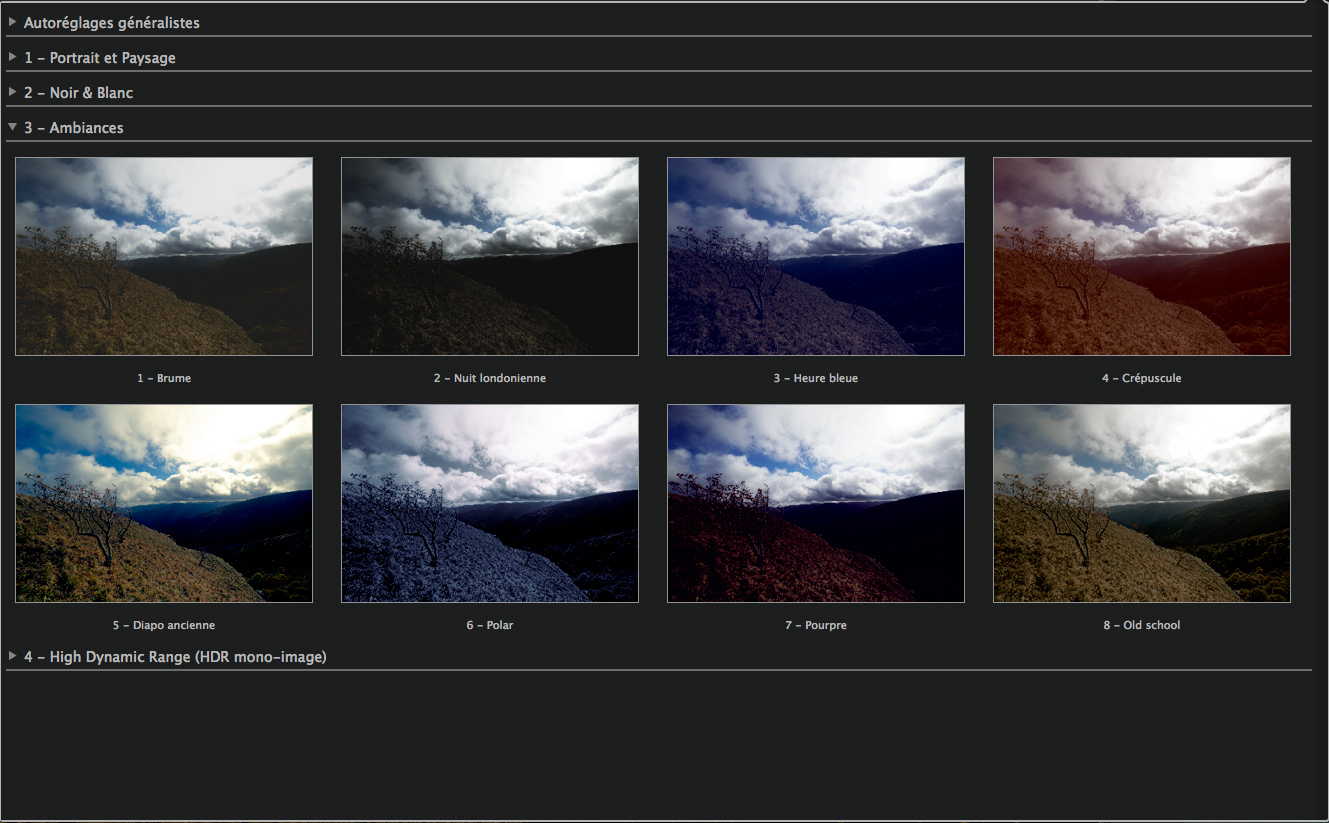Collapse the 3 – Ambiances section triangle

pos(13,127)
